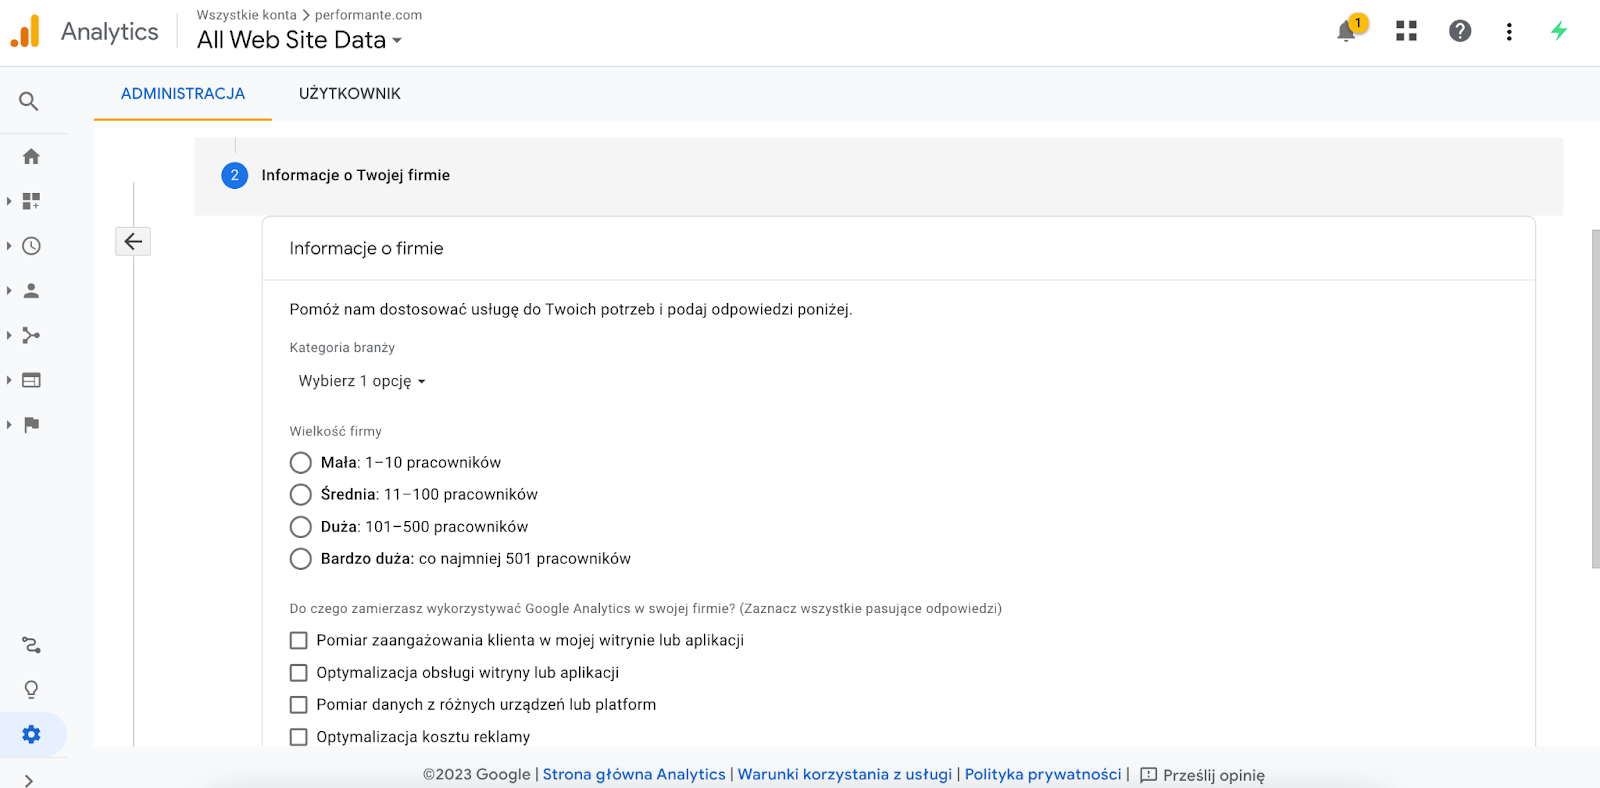Open the Admin gear icon in sidebar
Screen dimensions: 1600x788
[31, 734]
